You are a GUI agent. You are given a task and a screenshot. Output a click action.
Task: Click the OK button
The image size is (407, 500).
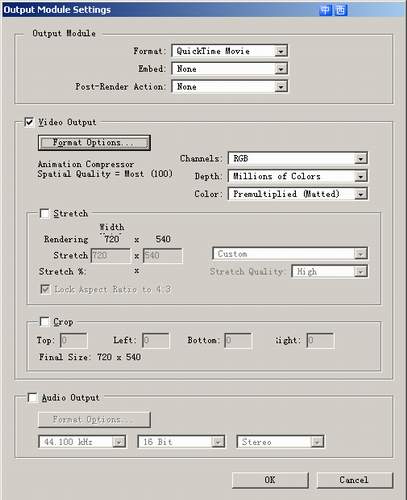tap(270, 480)
